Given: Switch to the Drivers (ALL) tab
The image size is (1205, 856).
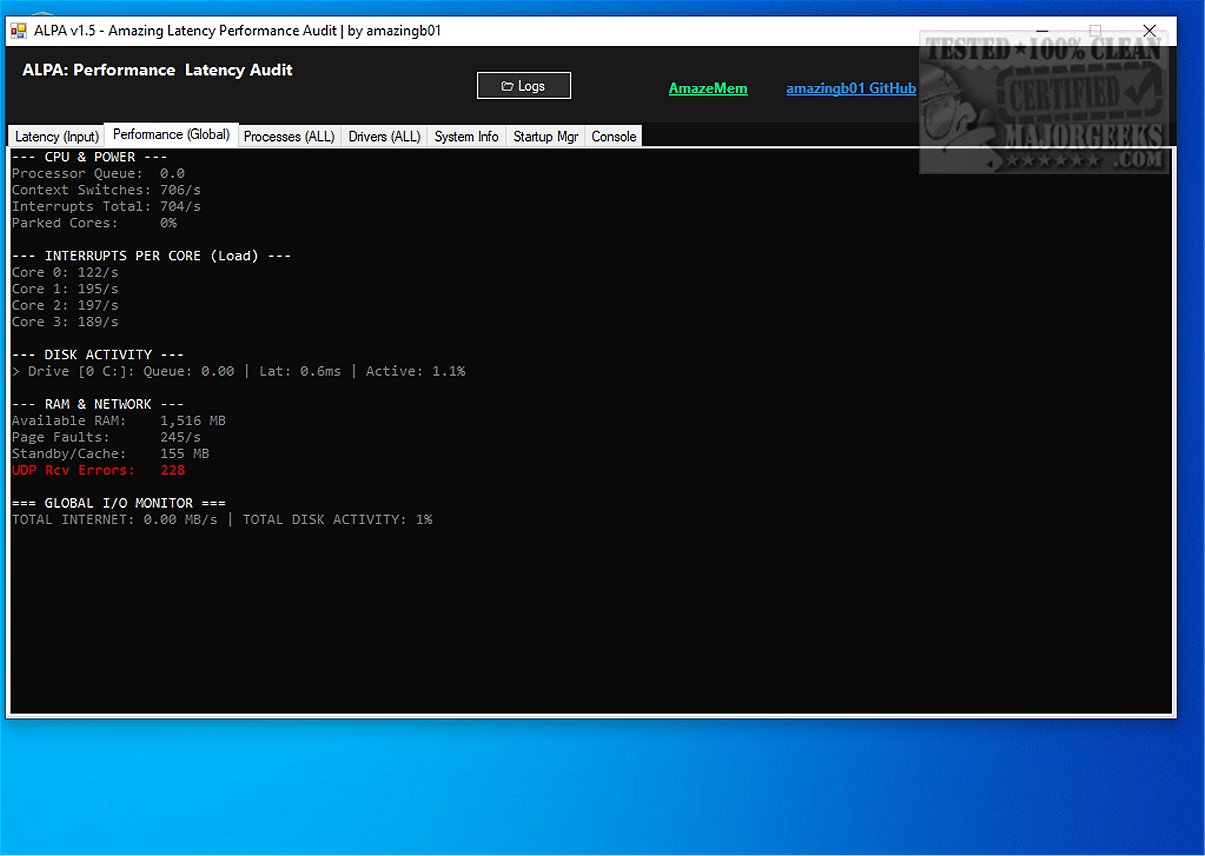Looking at the screenshot, I should [384, 136].
